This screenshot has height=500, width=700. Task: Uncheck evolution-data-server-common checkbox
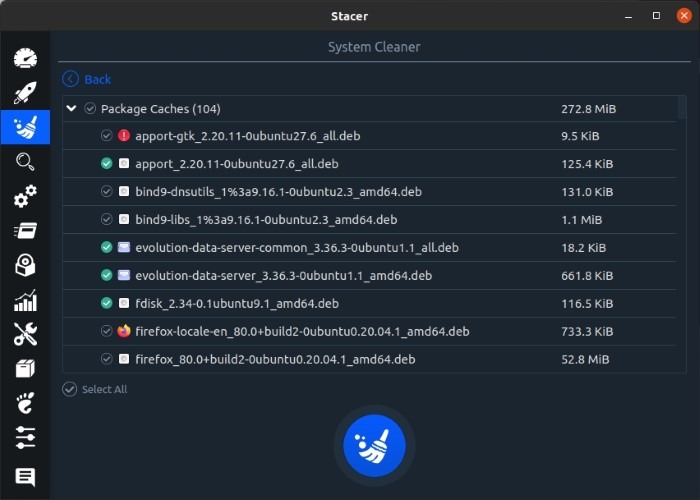(x=106, y=247)
